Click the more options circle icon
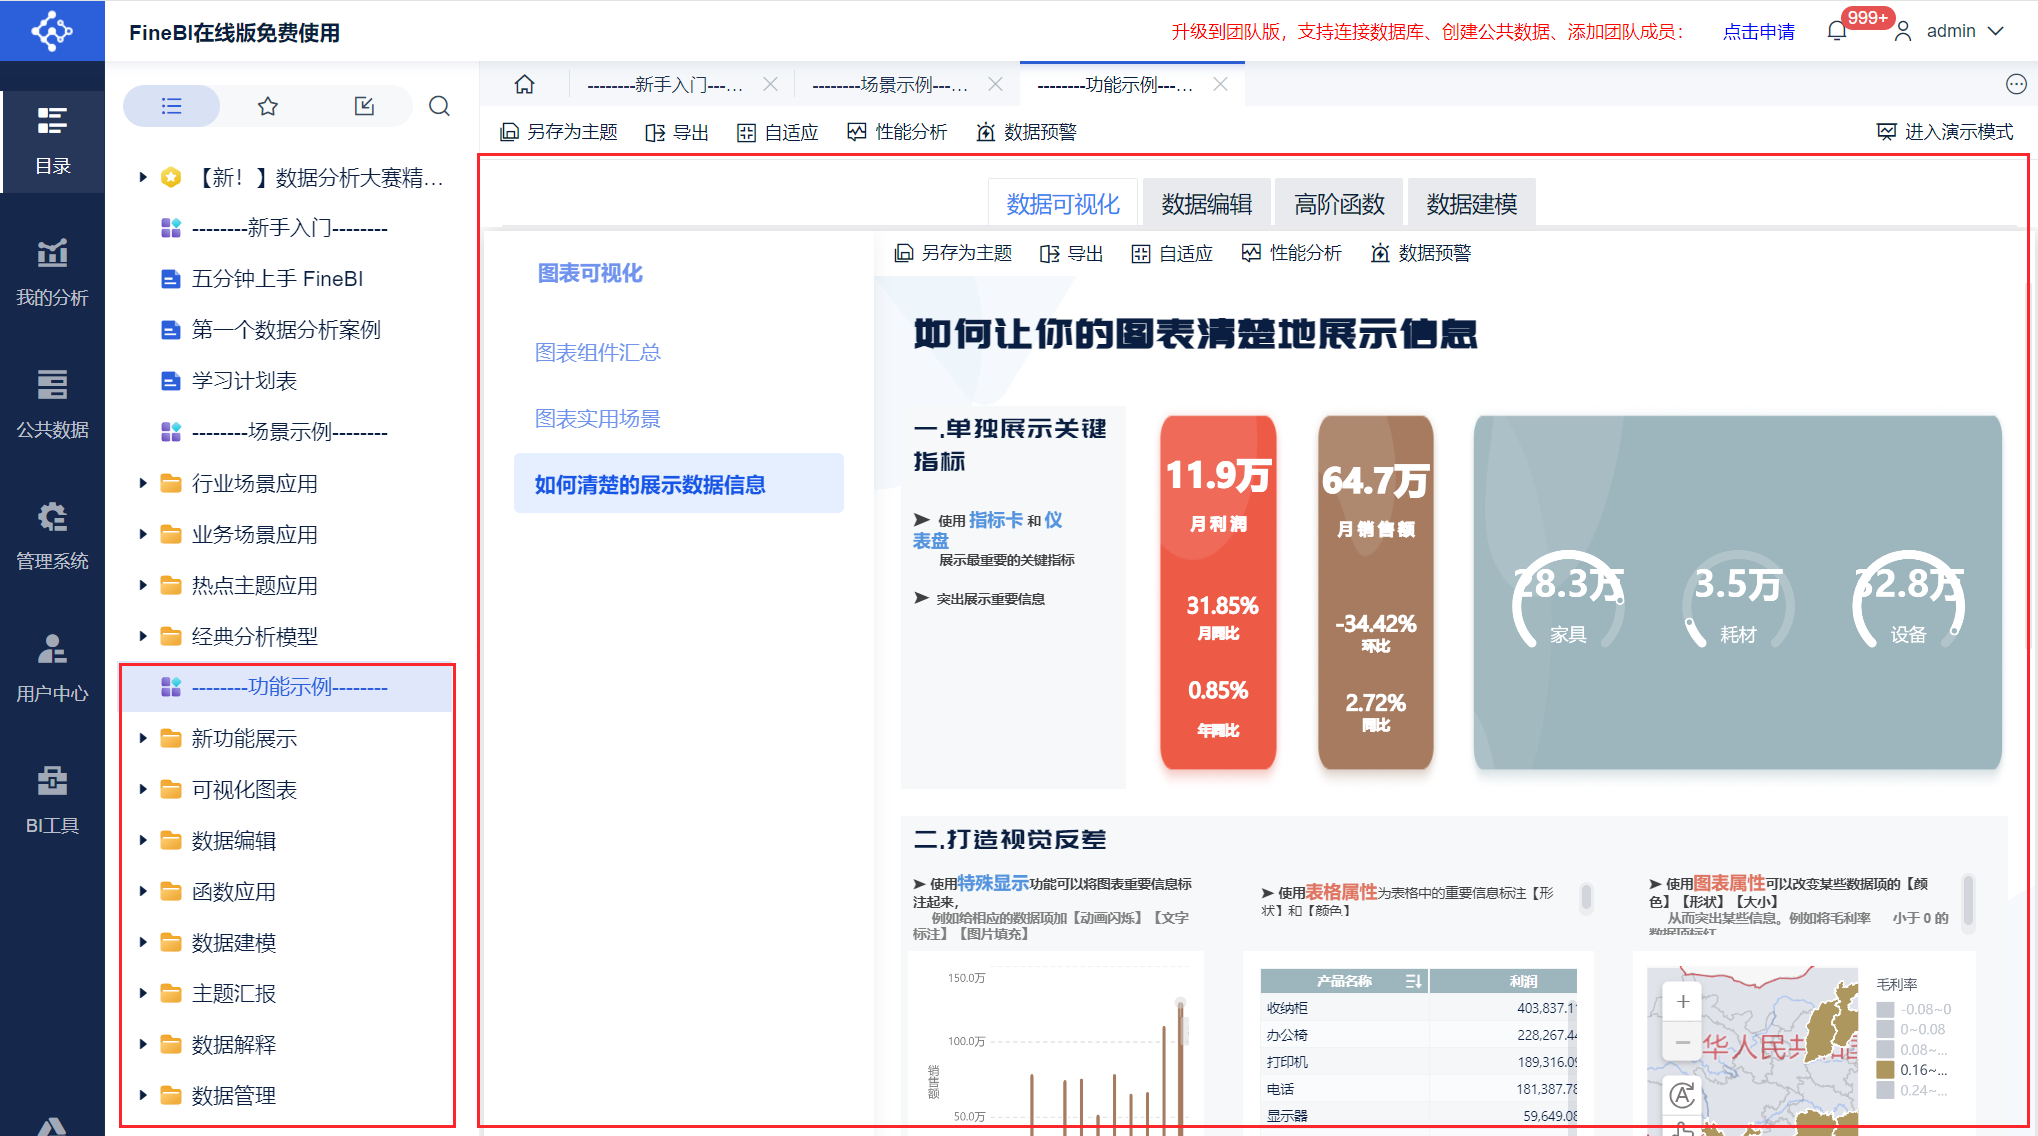The height and width of the screenshot is (1136, 2038). (2016, 85)
